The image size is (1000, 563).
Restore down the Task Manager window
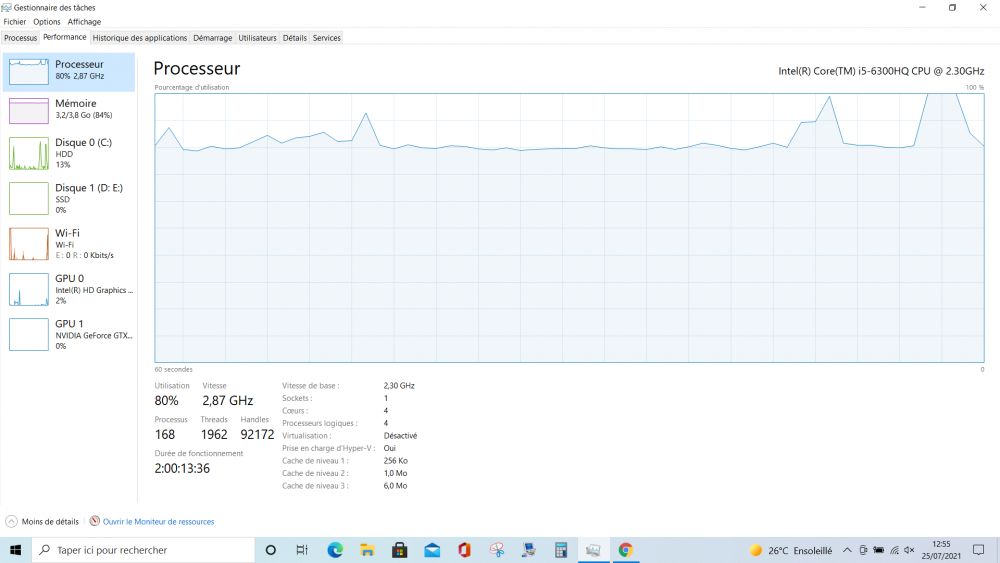point(952,8)
